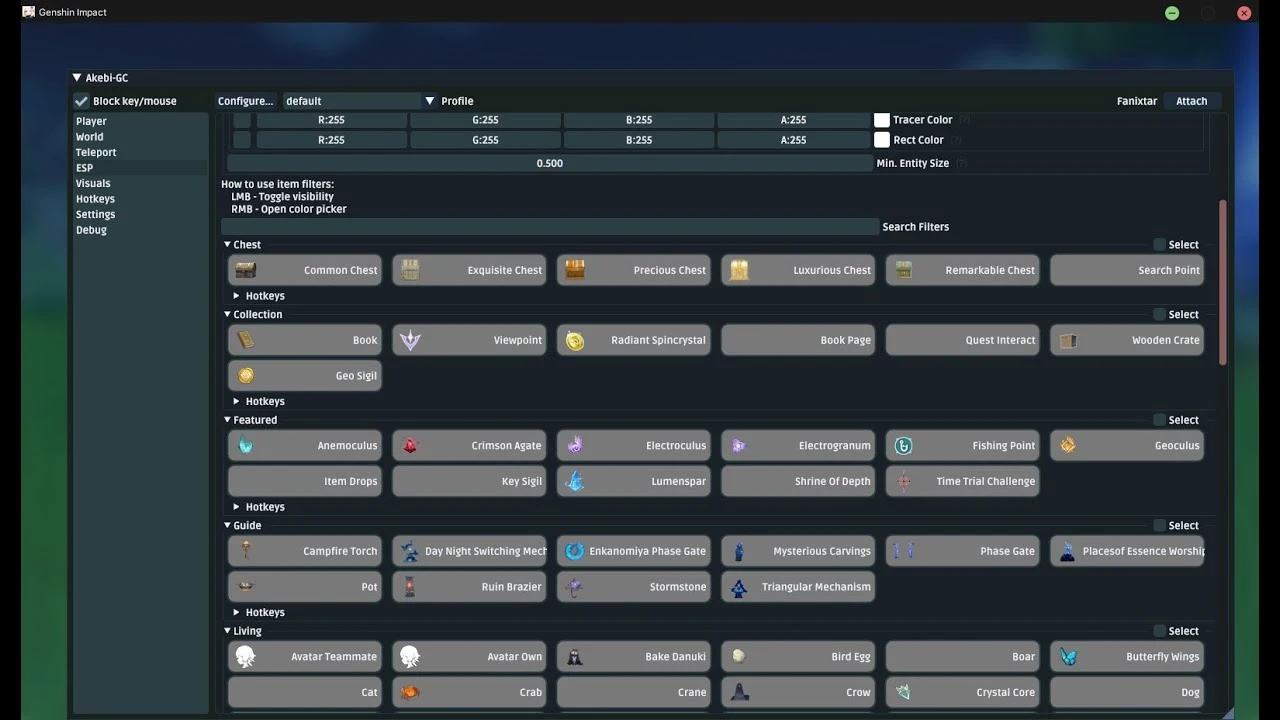Toggle the checkbox left of Rect Color row
This screenshot has height=720, width=1280.
242,140
